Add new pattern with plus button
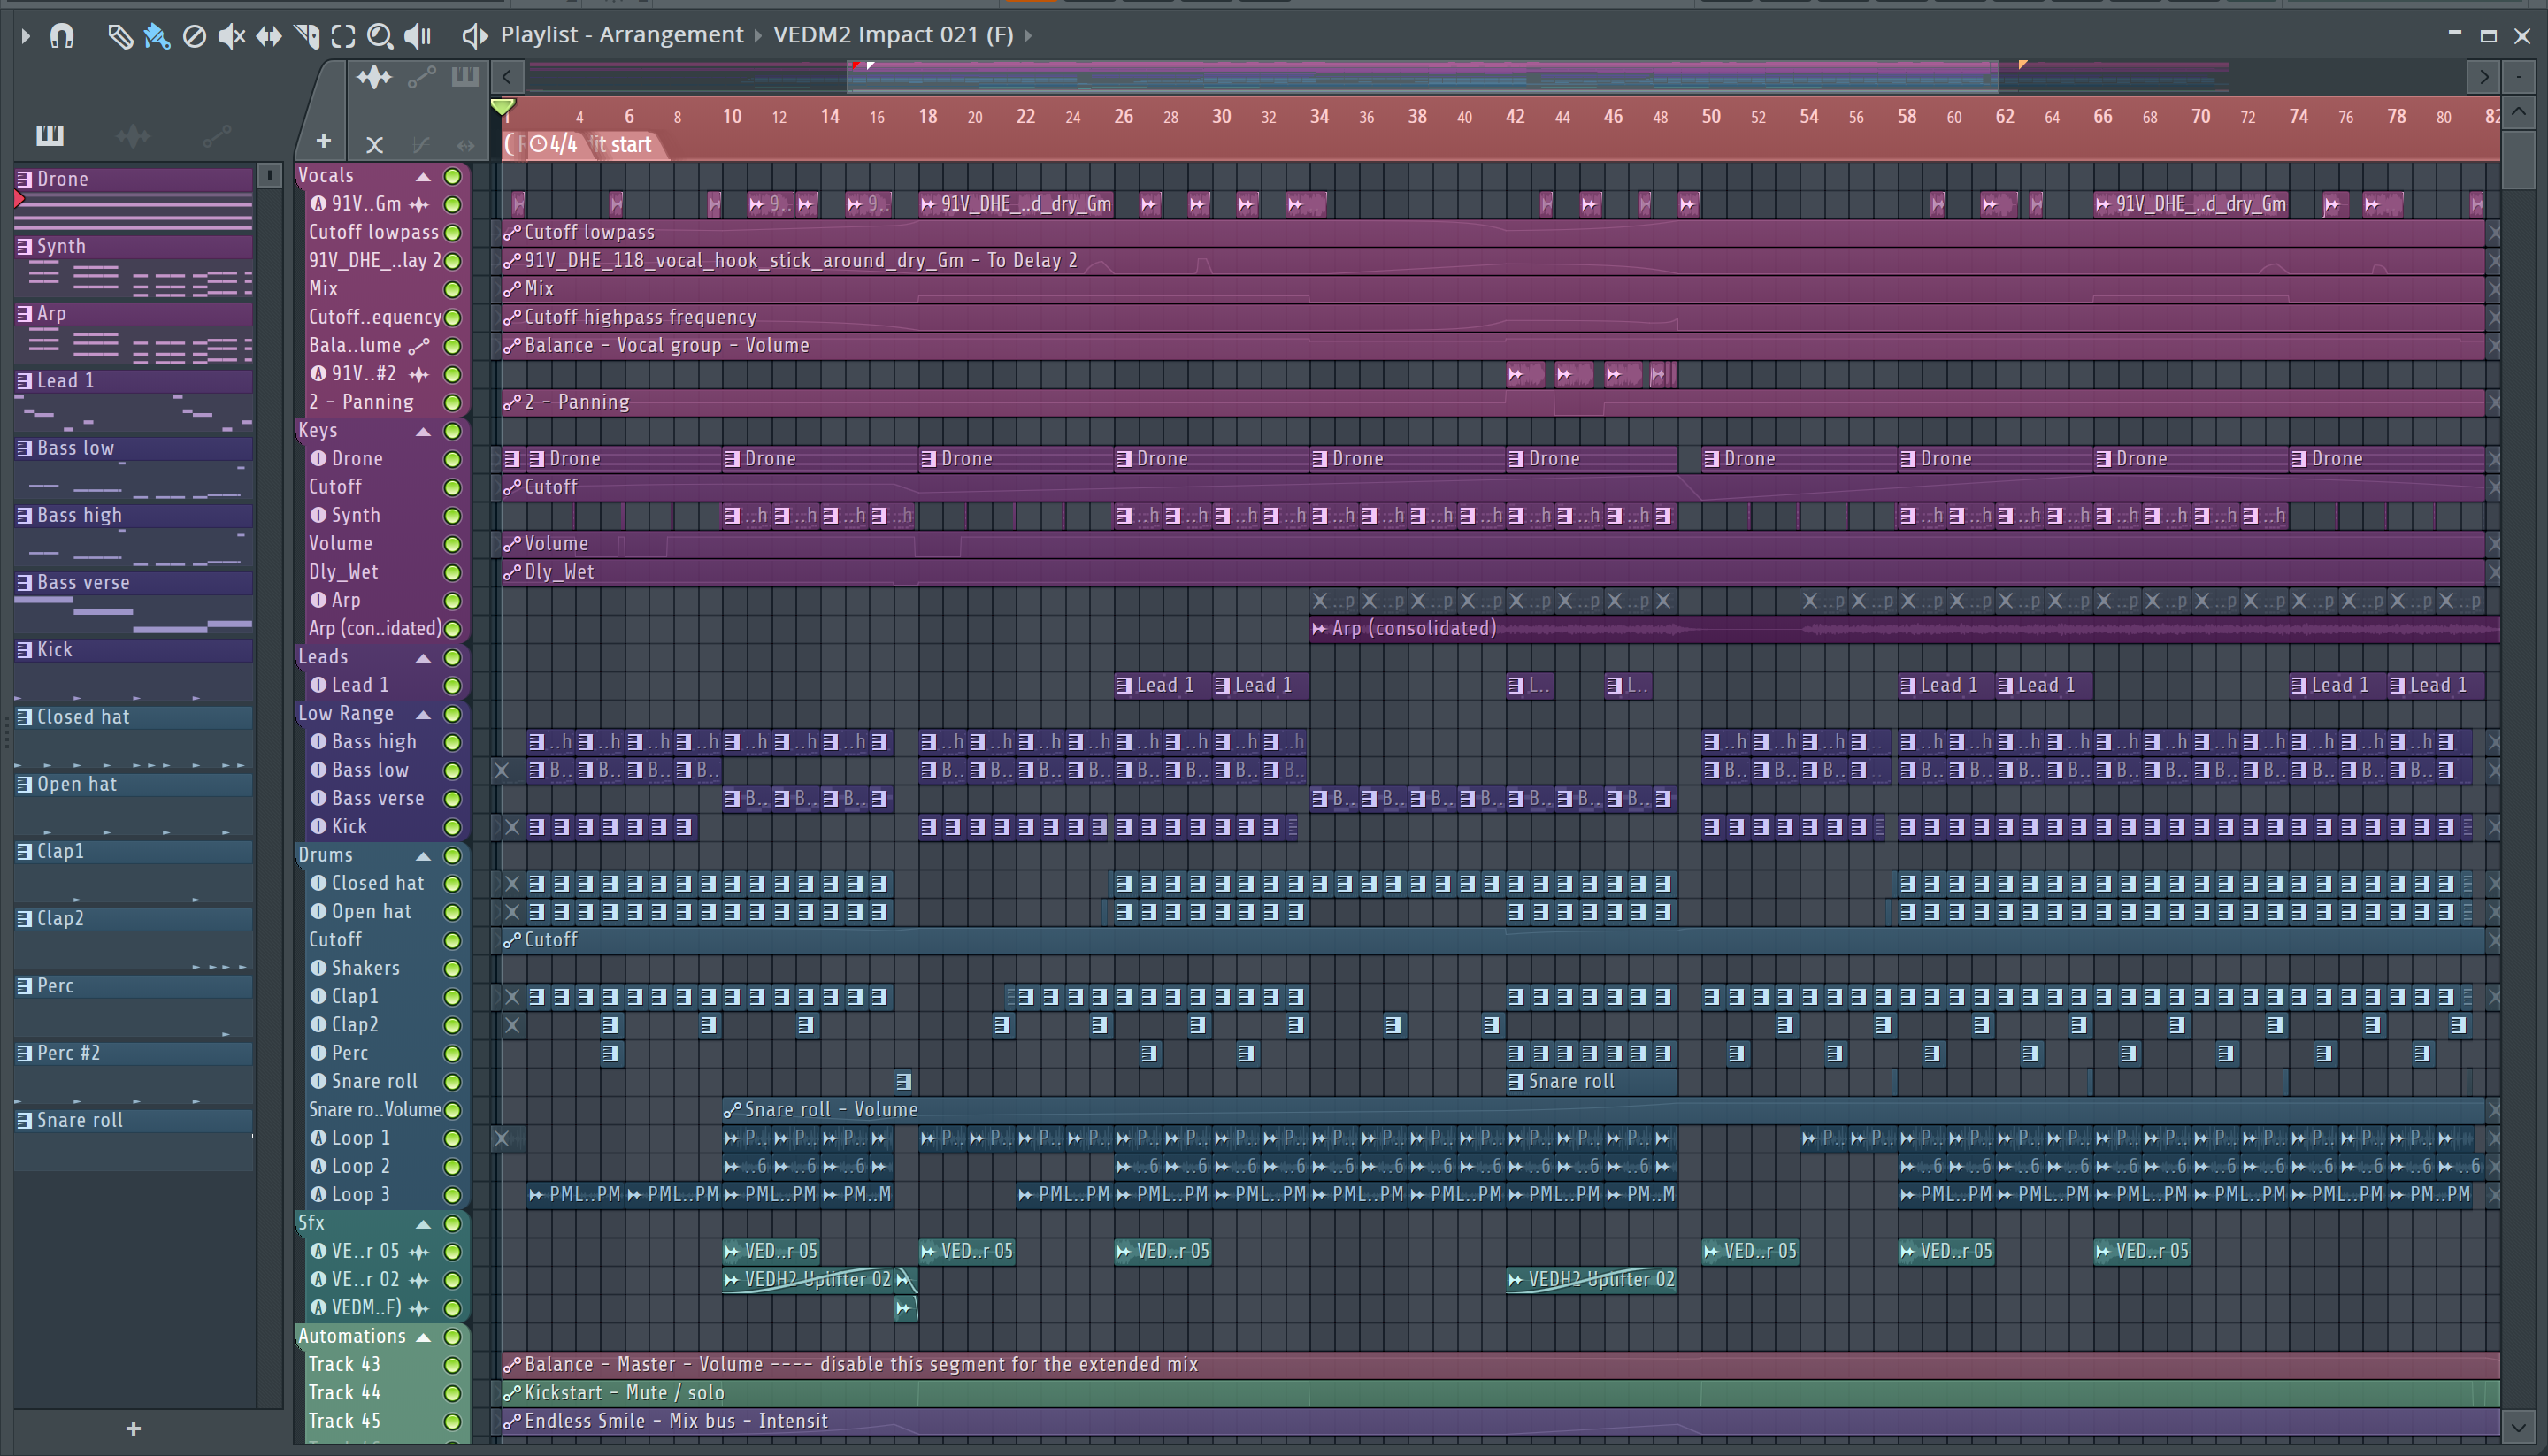2548x1456 pixels. [x=133, y=1428]
